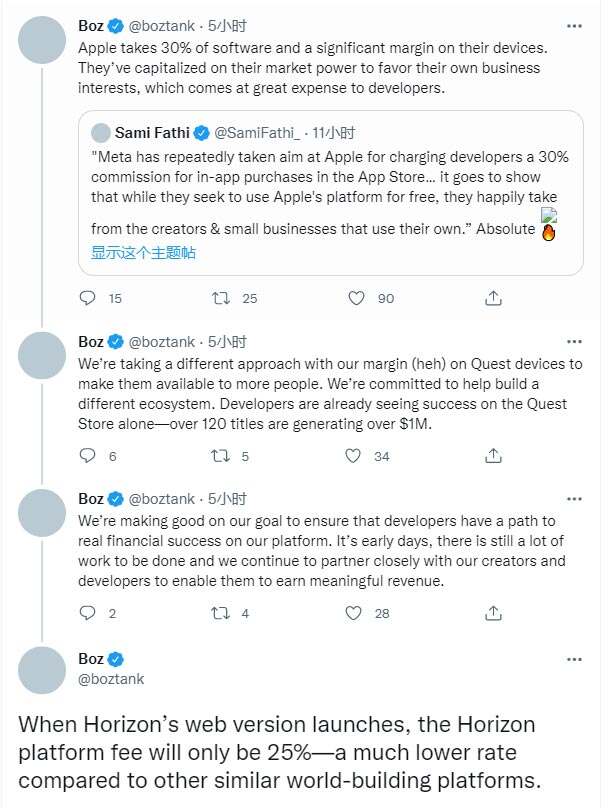612x808 pixels.
Task: Click the 显示这个主题帖 link
Action: (143, 252)
